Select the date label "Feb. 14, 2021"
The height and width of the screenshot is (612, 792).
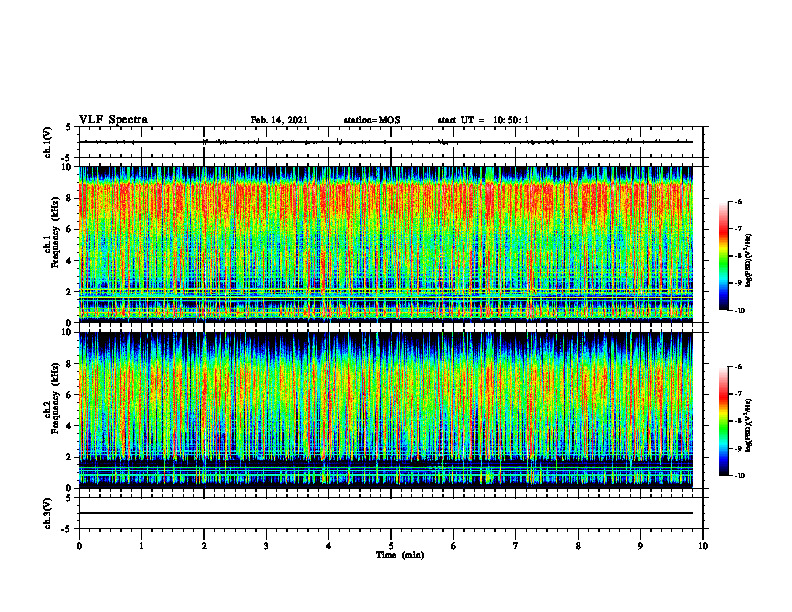[x=279, y=120]
